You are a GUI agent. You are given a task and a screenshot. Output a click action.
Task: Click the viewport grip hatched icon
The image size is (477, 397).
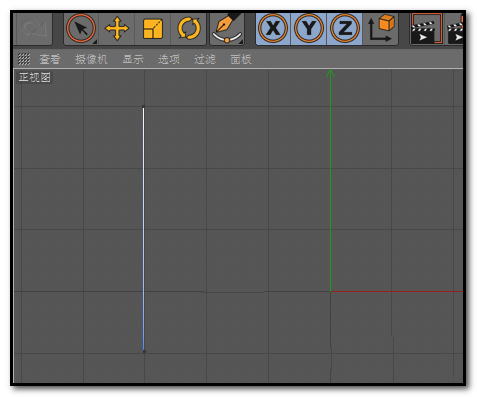click(x=24, y=59)
